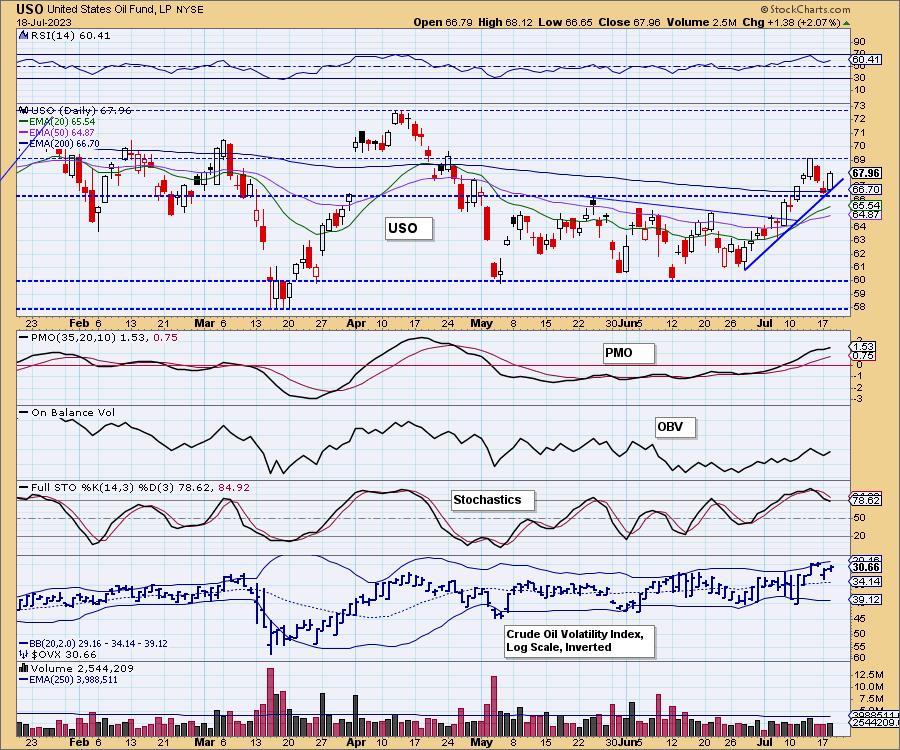This screenshot has height=750, width=900.
Task: Click the OHLC icon before $OVX 30.66
Action: [24, 654]
